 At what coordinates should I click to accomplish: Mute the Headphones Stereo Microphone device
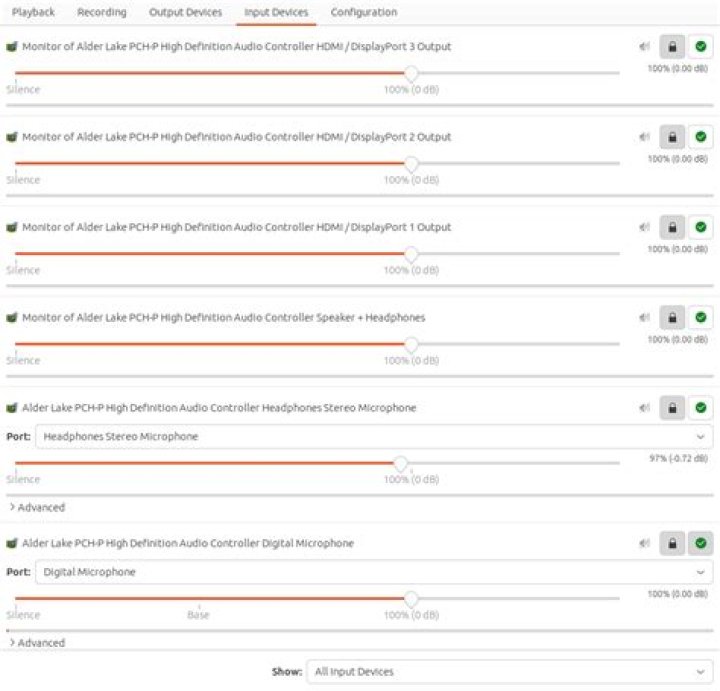click(644, 408)
